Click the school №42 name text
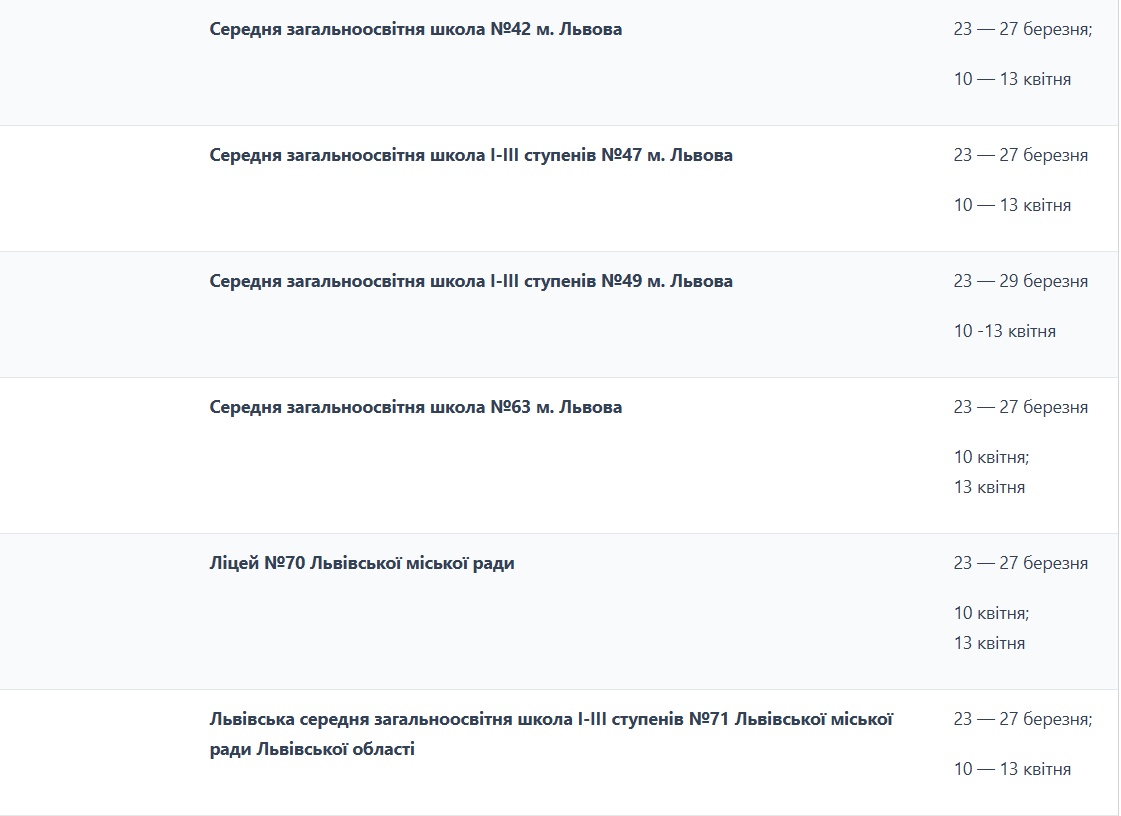 [415, 29]
